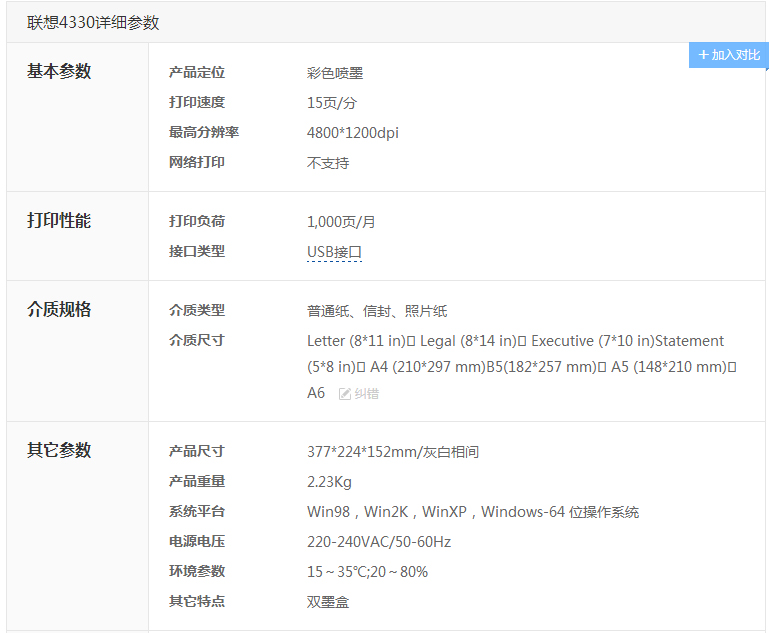
Task: Click the 打印负荷 label
Action: pyautogui.click(x=197, y=221)
